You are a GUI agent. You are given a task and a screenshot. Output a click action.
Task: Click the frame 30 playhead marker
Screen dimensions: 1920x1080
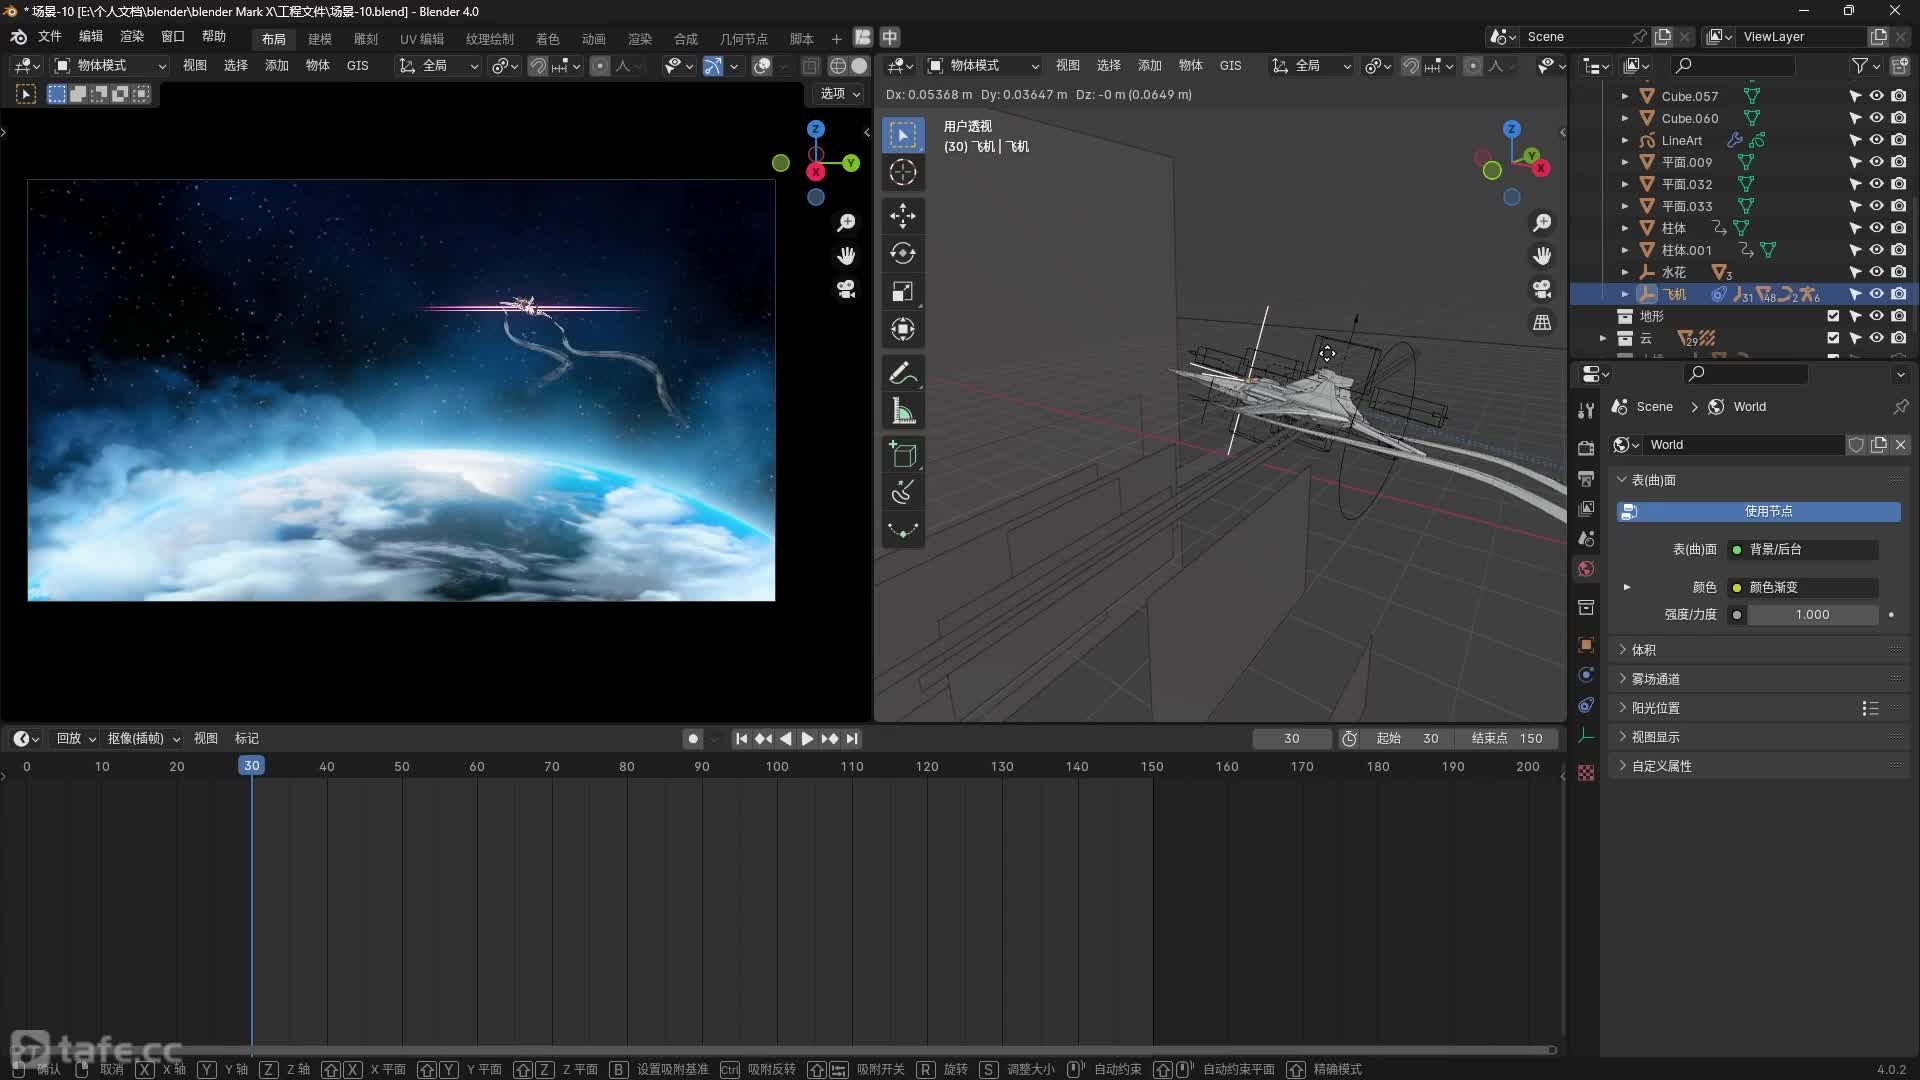tap(251, 766)
